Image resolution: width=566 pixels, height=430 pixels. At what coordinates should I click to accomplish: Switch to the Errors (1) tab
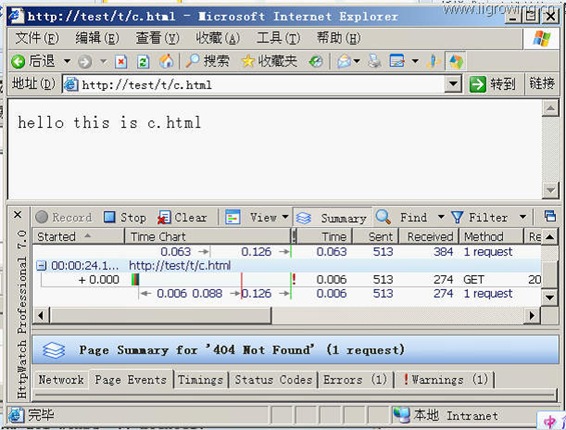coord(355,379)
